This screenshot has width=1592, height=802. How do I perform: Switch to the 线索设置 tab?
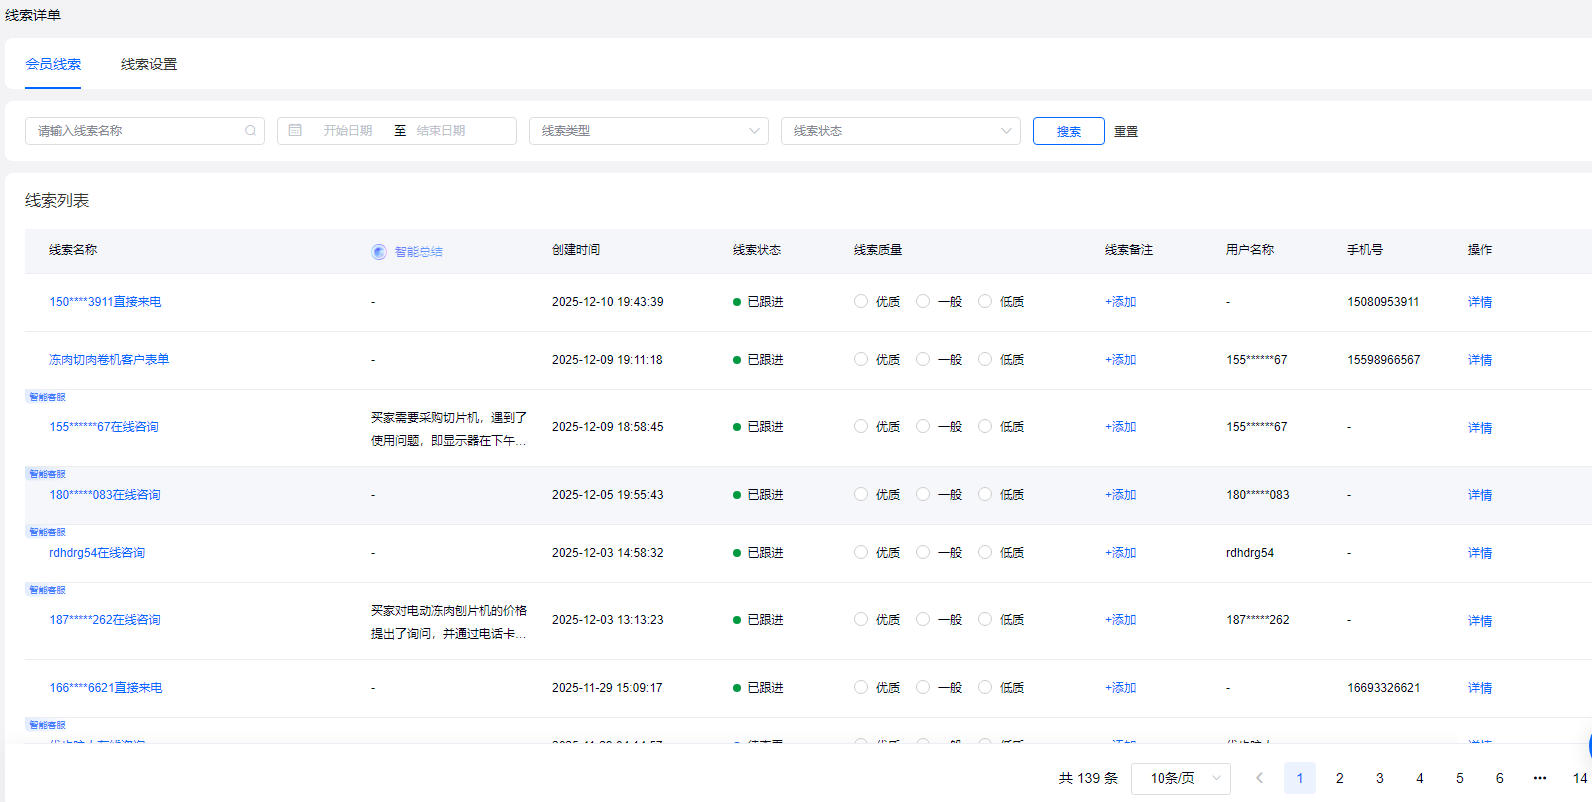[149, 64]
